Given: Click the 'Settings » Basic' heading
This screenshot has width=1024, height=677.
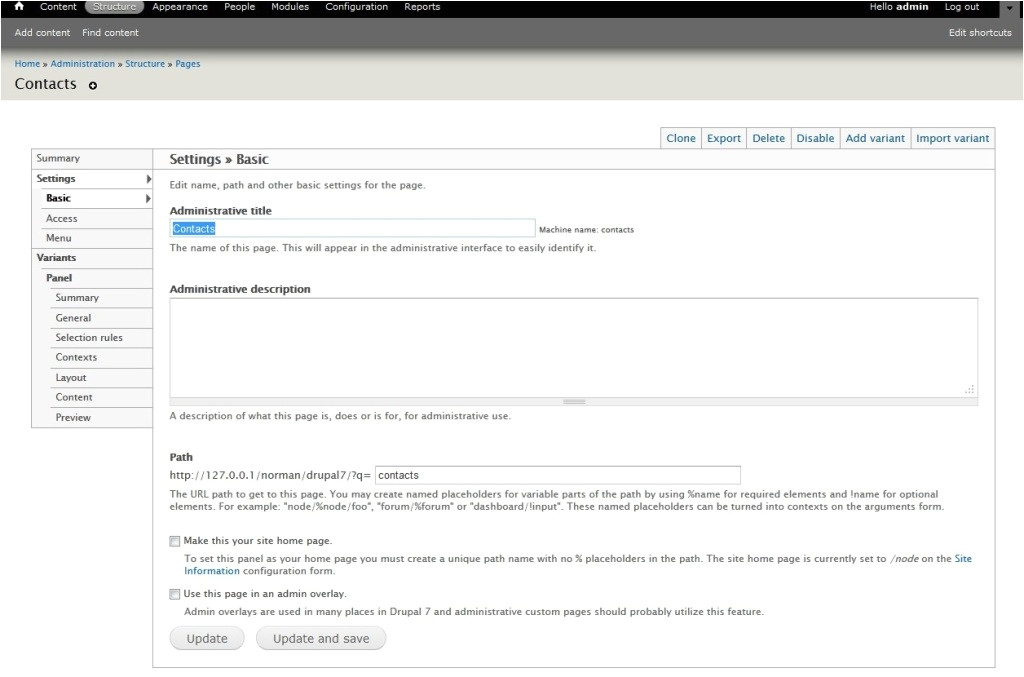Looking at the screenshot, I should (x=219, y=159).
